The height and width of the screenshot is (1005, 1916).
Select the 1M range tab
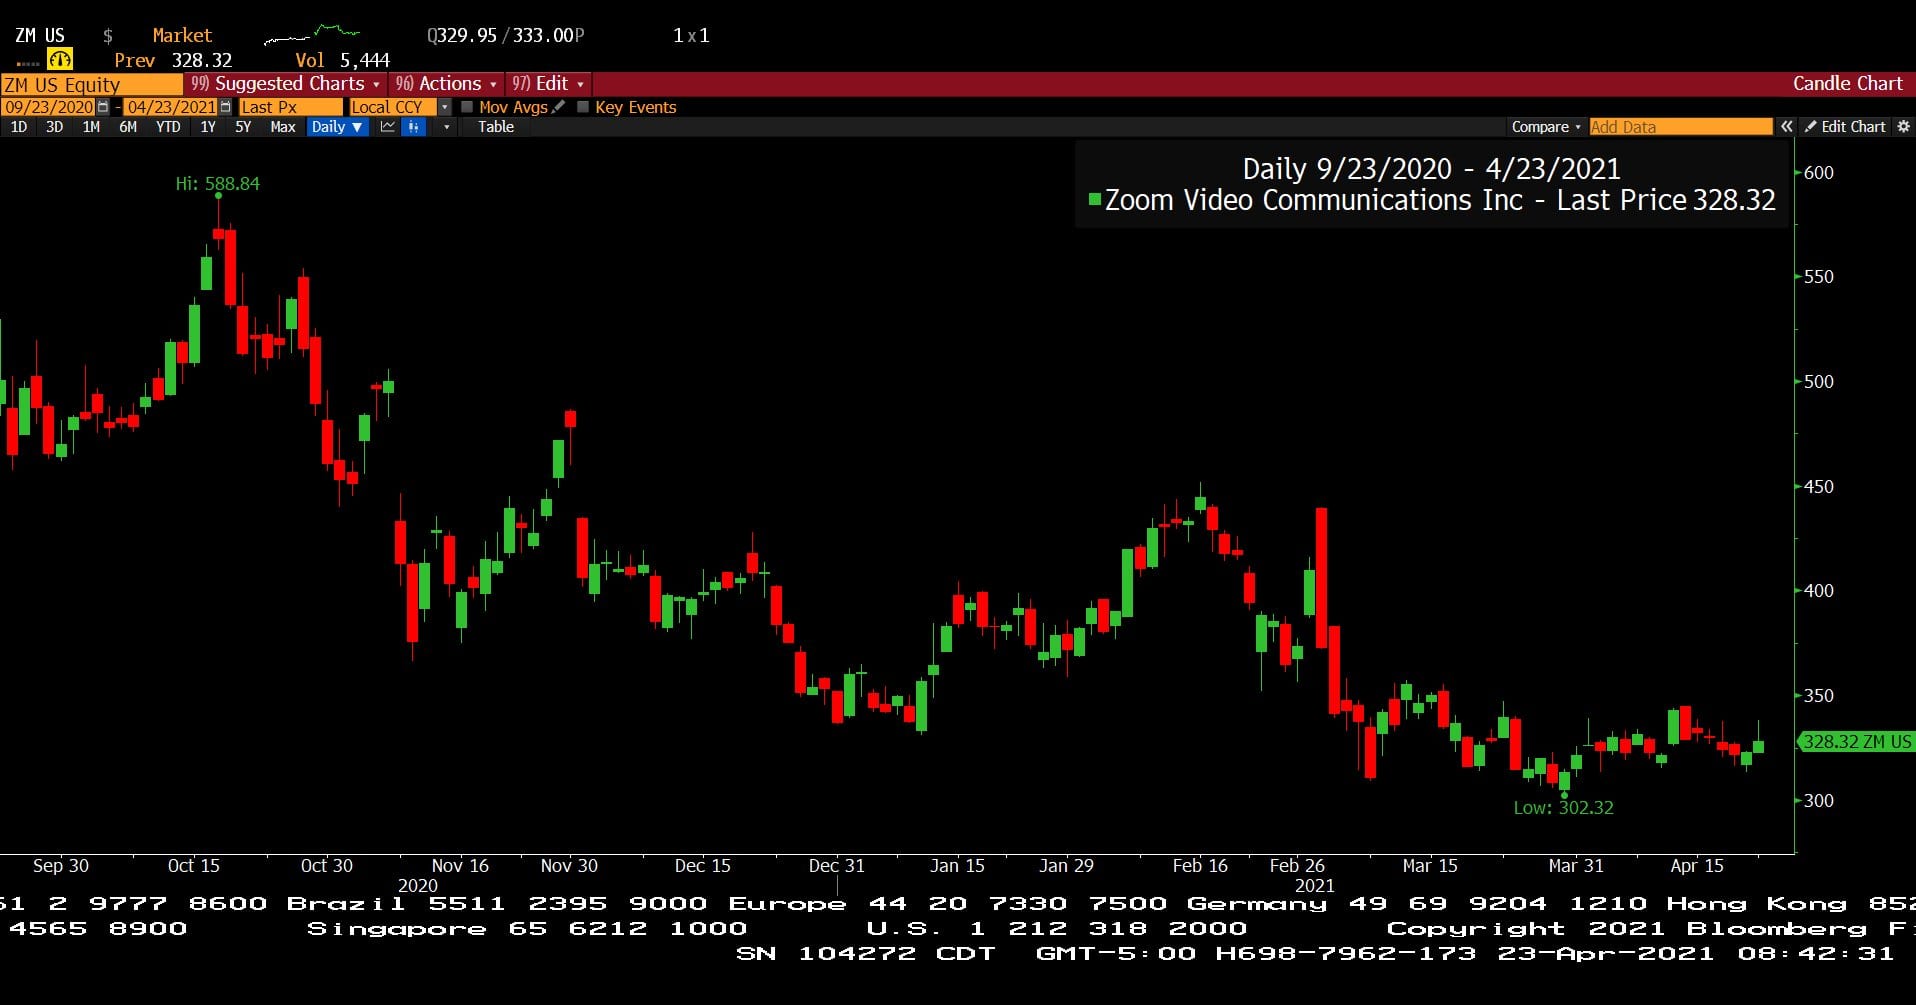(91, 127)
